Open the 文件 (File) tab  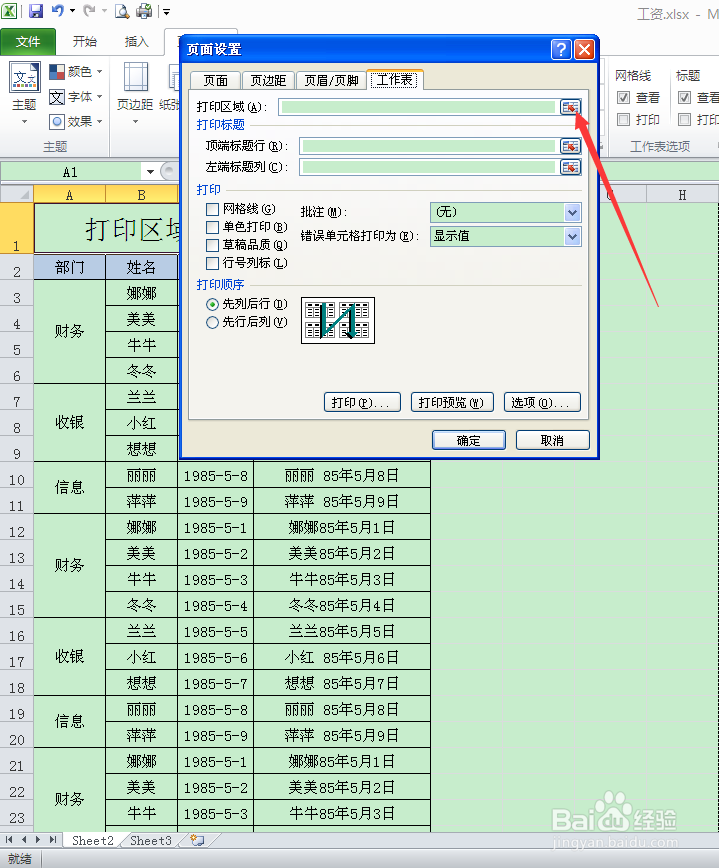[28, 42]
